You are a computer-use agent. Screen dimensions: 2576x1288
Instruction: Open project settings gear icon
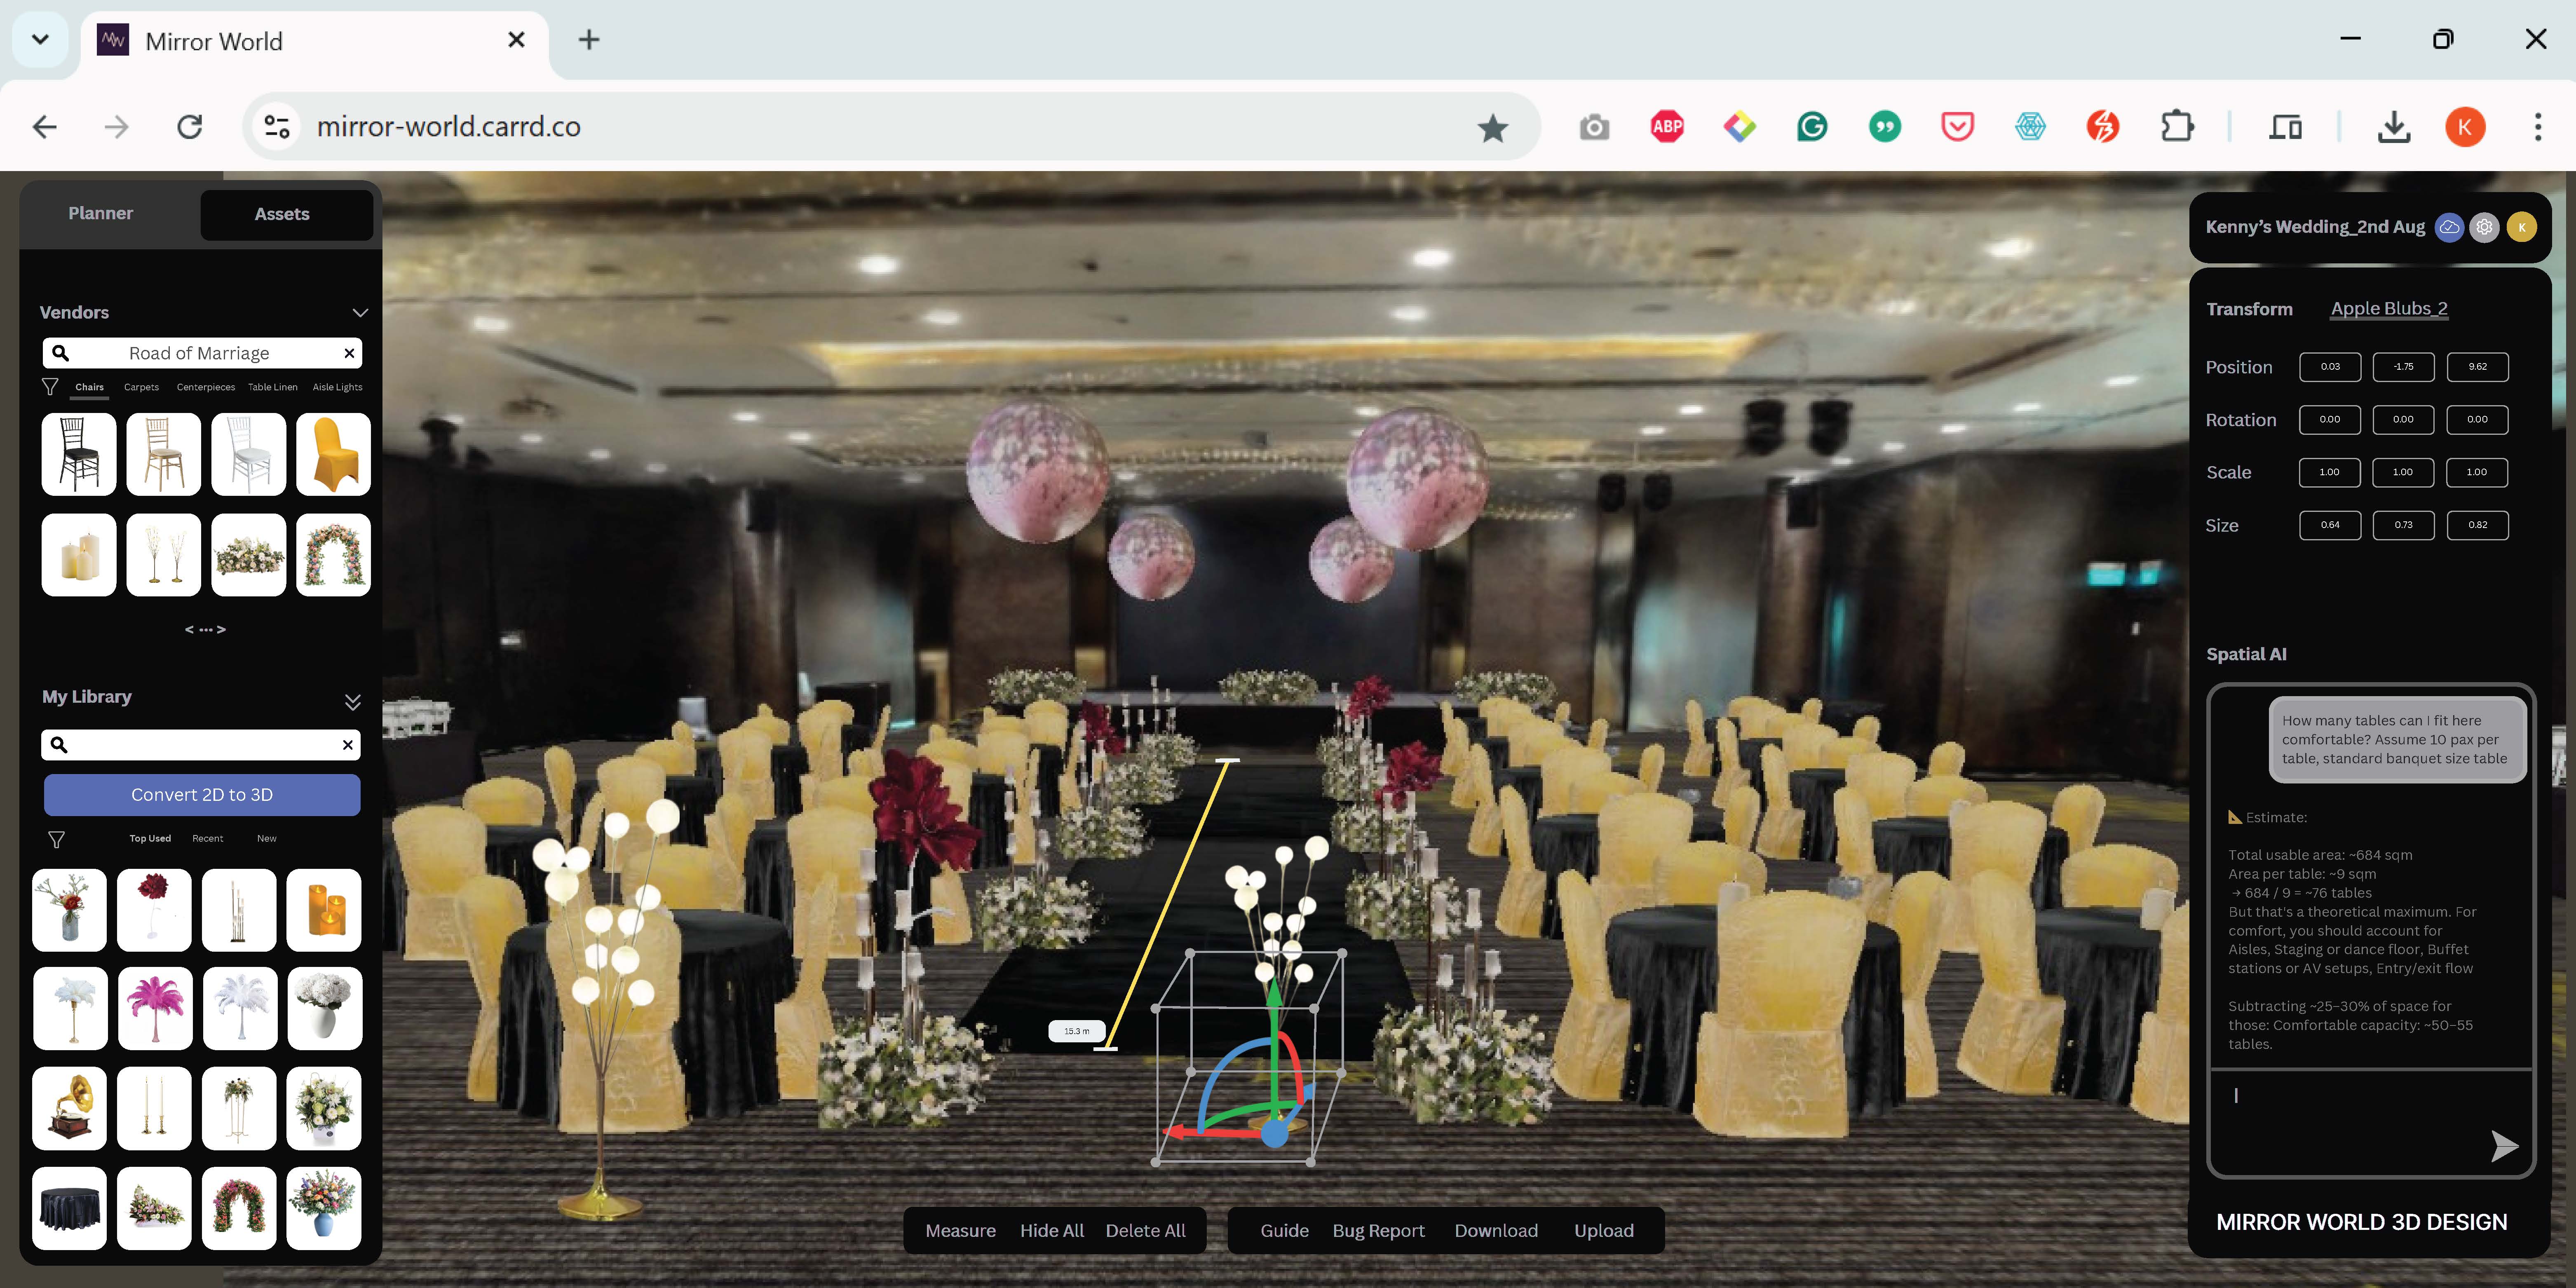coord(2484,227)
